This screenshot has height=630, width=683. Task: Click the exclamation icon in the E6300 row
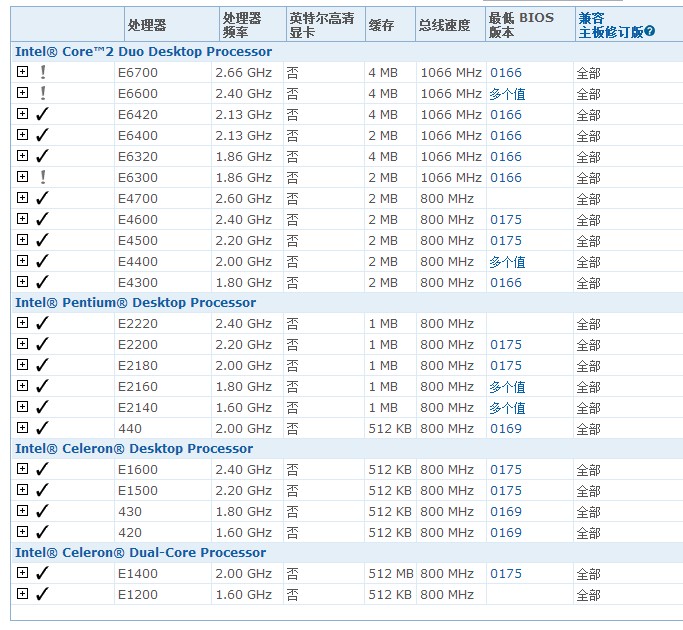tap(42, 177)
